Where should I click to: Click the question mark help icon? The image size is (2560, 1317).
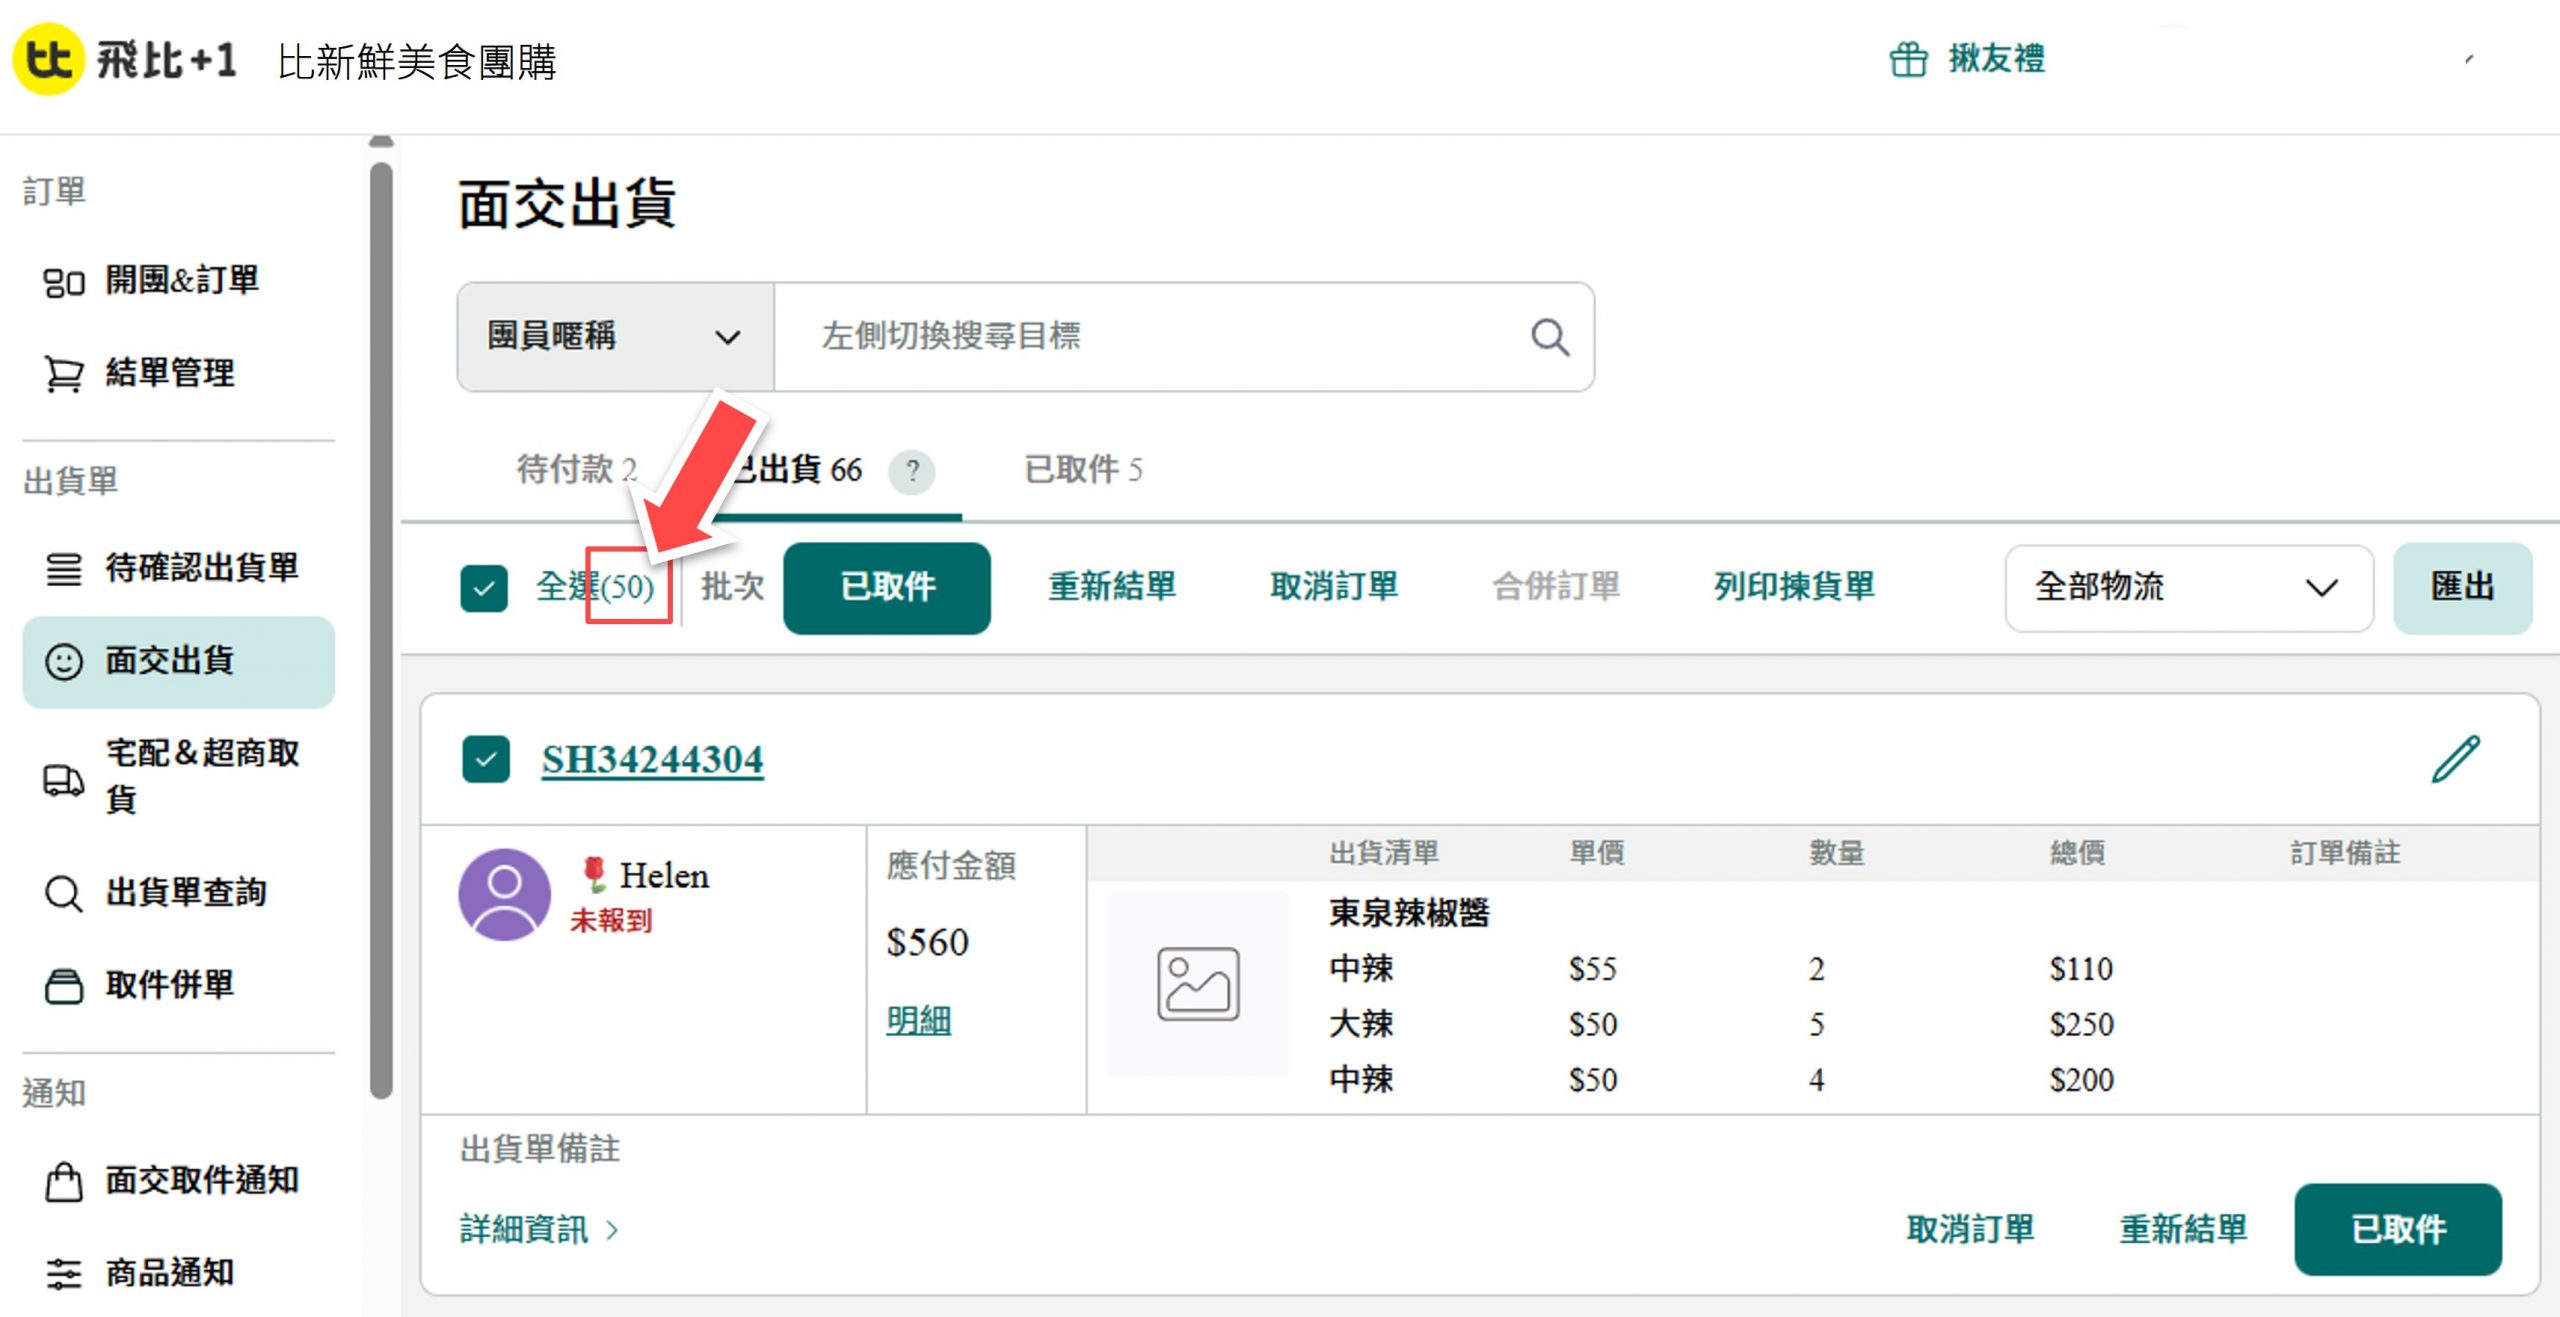(x=912, y=470)
